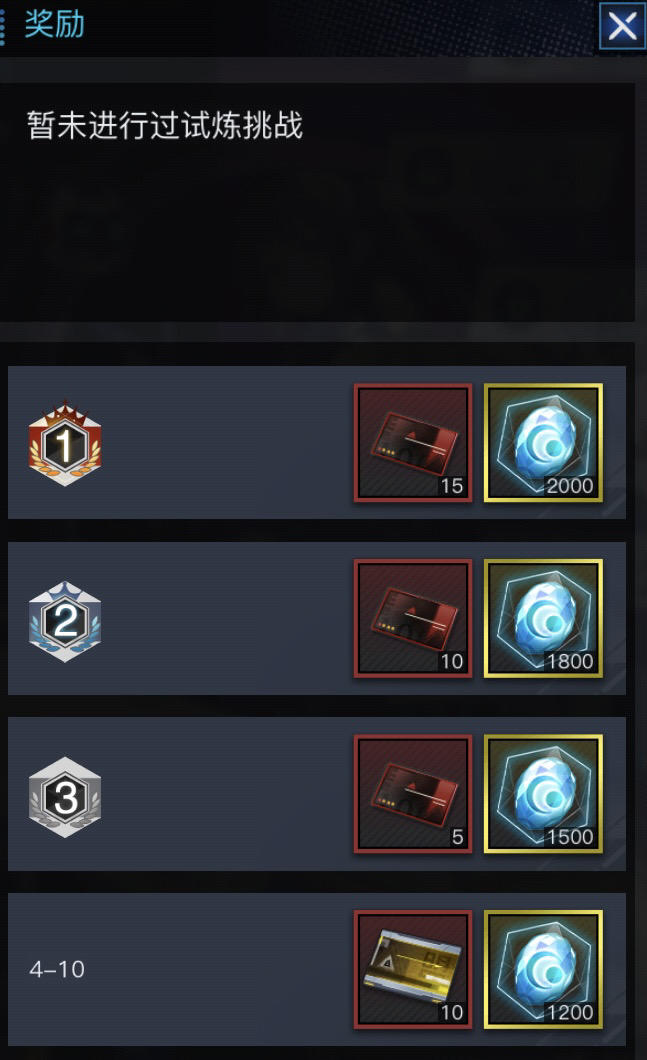Select the 4–10 rank range label
This screenshot has width=647, height=1060.
click(x=57, y=969)
